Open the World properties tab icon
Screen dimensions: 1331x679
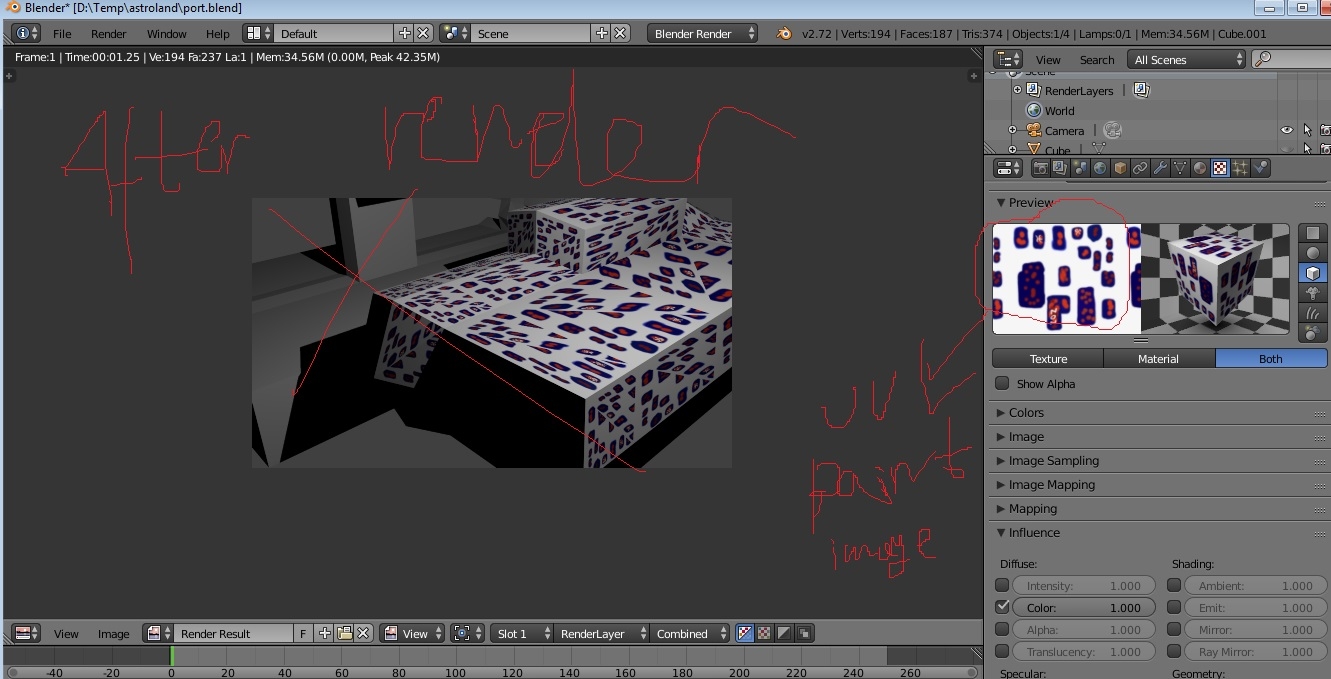tap(1100, 168)
